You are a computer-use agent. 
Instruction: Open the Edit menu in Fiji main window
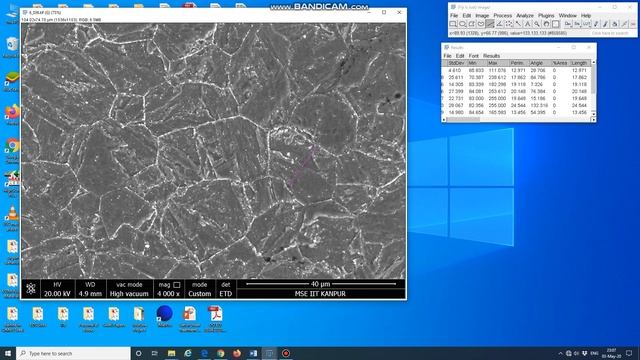point(467,16)
